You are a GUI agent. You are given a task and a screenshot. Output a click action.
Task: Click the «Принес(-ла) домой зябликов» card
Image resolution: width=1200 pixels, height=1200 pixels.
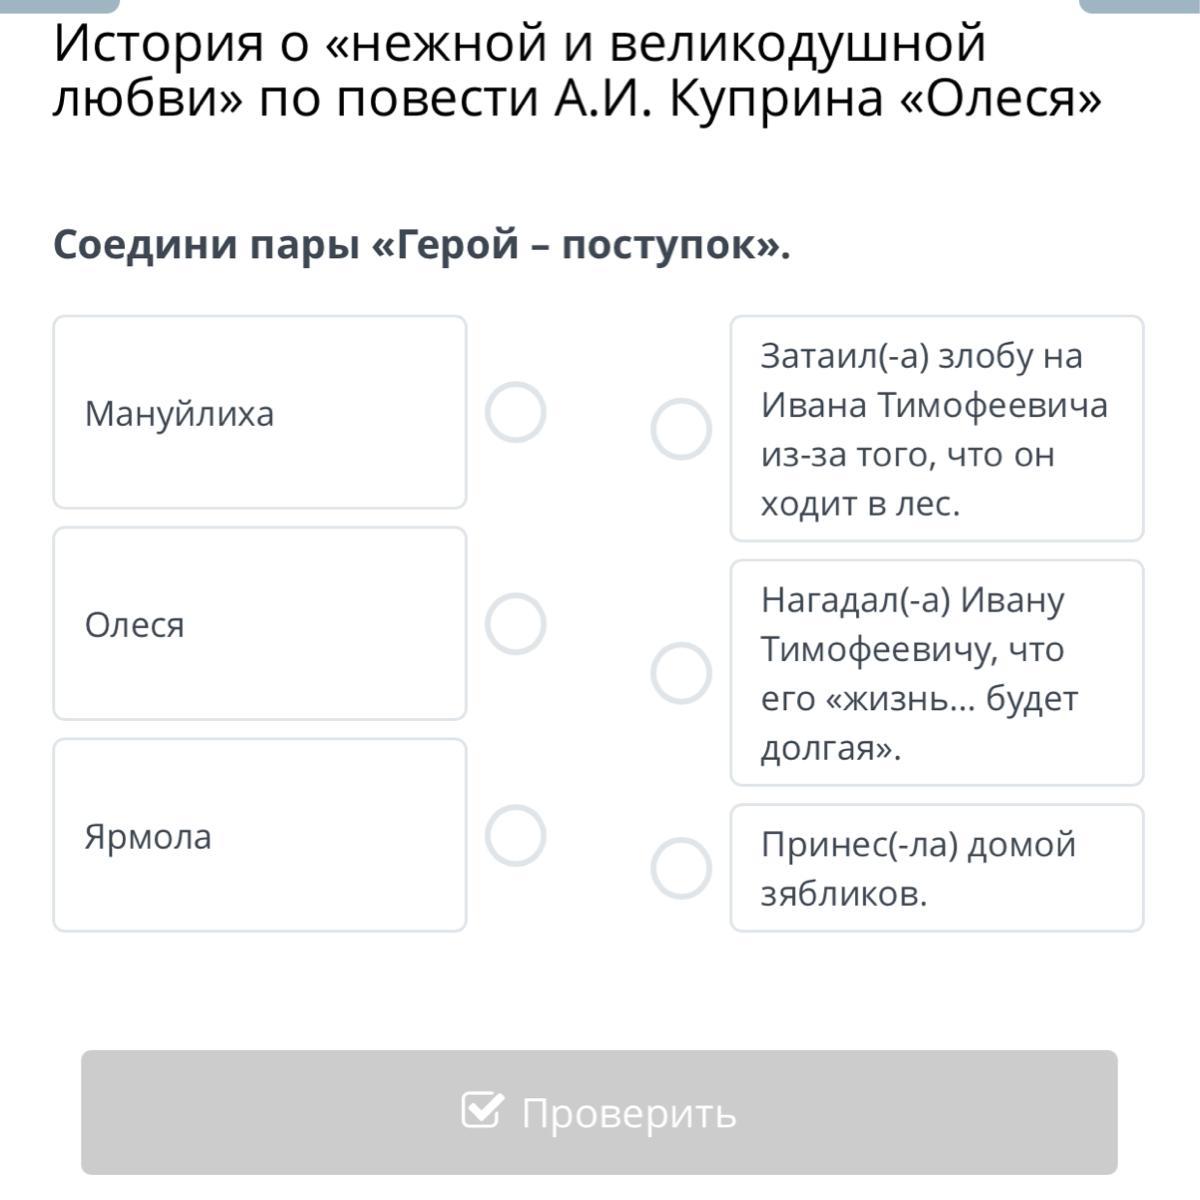tap(937, 868)
